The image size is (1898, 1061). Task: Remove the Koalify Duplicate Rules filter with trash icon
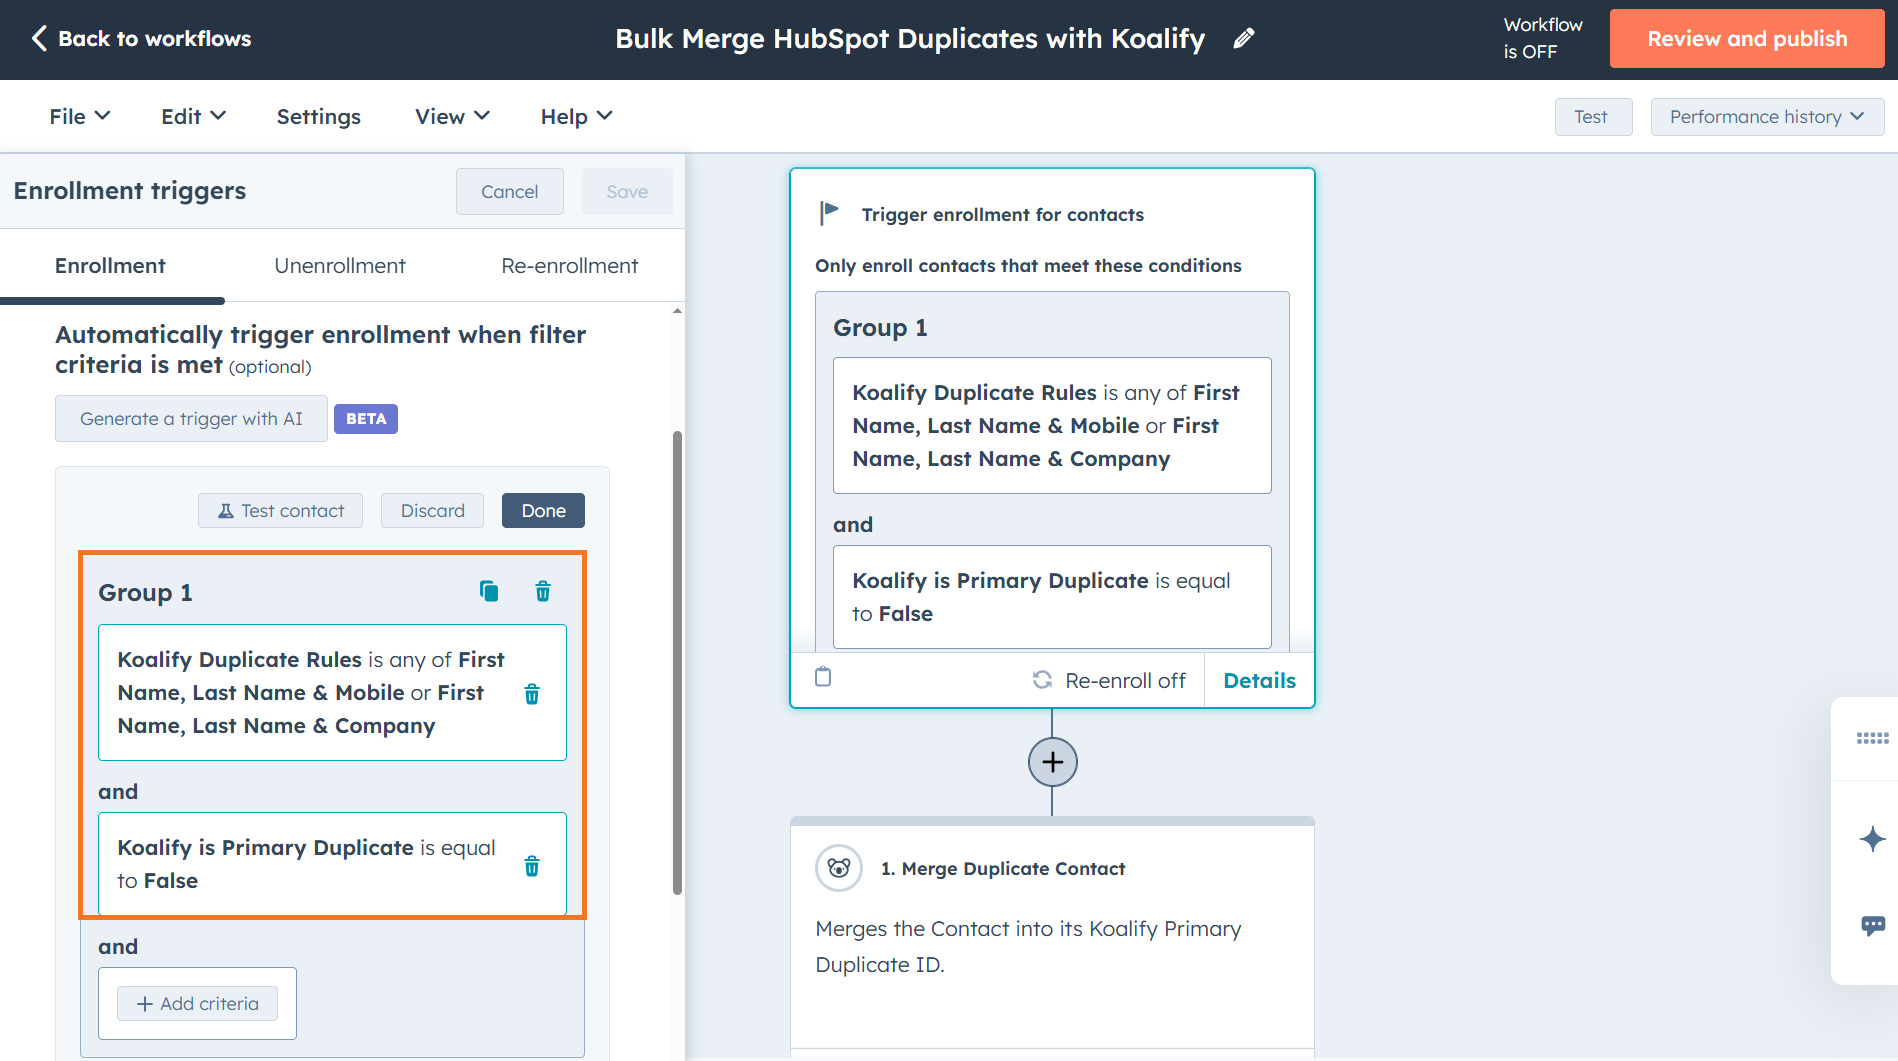click(x=531, y=693)
